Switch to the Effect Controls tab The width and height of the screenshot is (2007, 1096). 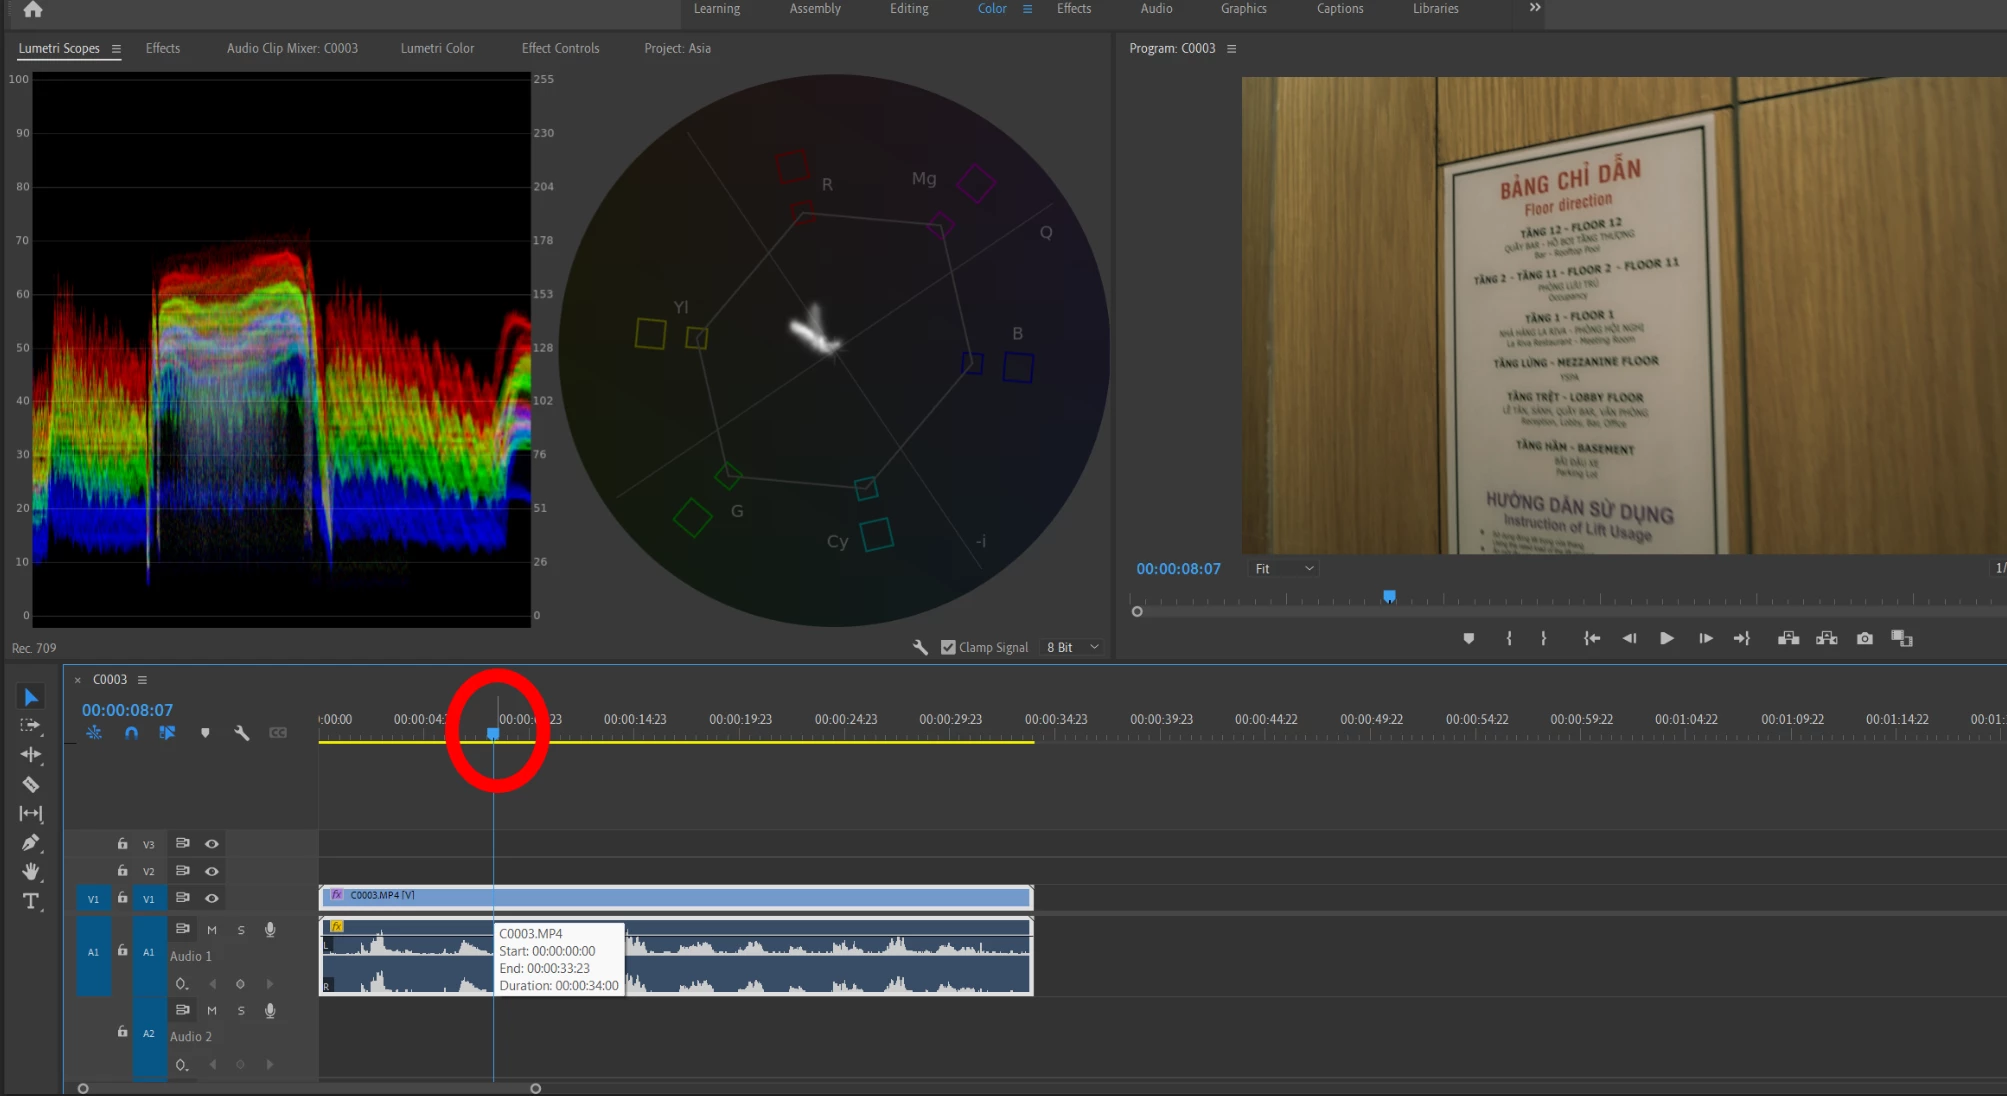(560, 48)
